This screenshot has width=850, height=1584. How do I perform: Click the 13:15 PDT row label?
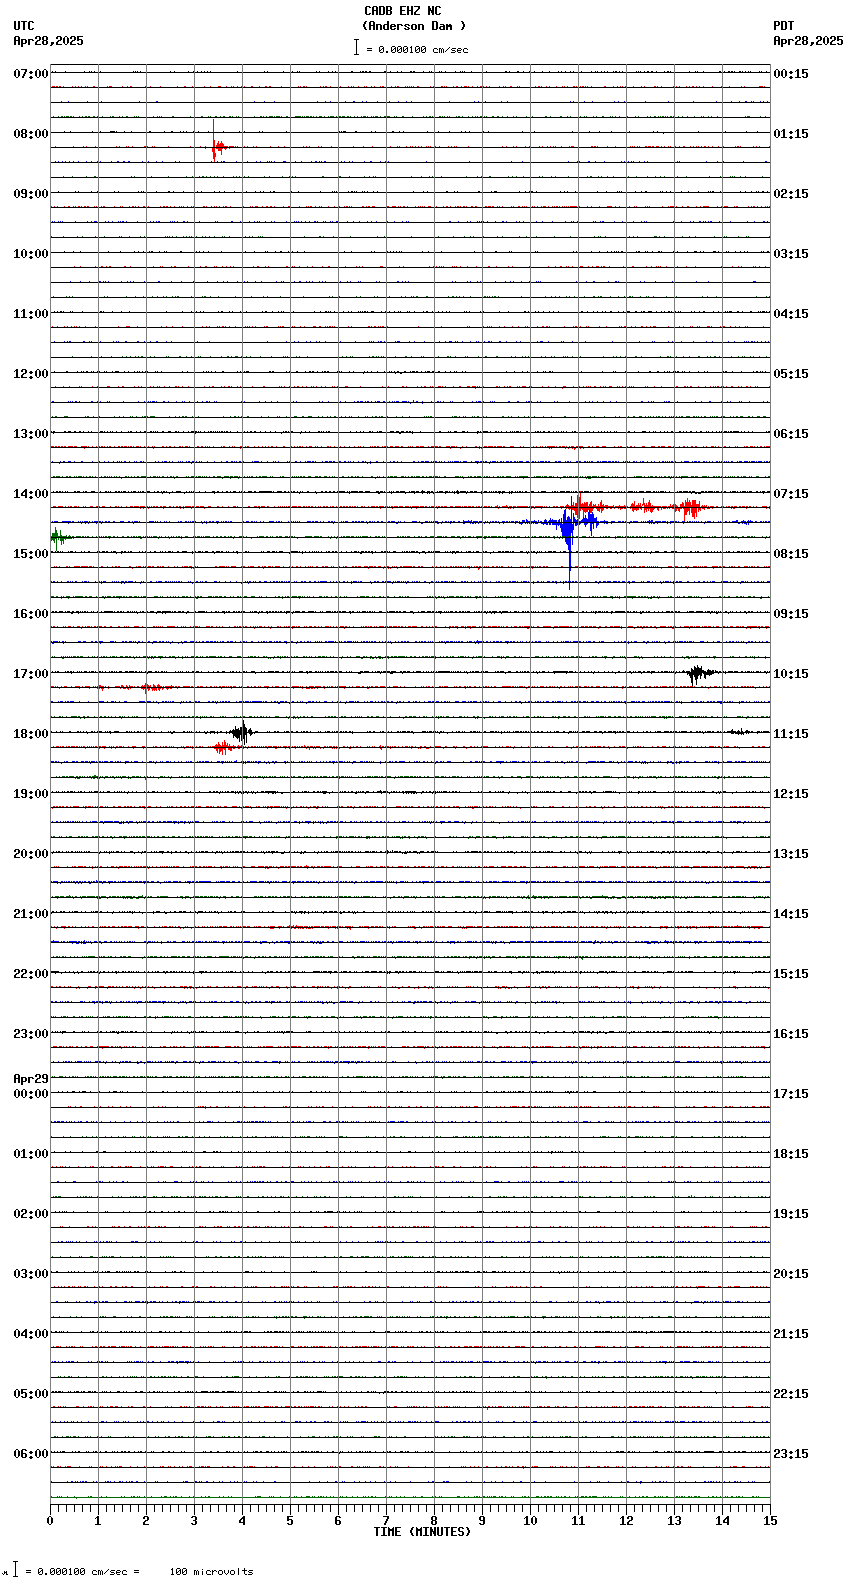coord(791,854)
